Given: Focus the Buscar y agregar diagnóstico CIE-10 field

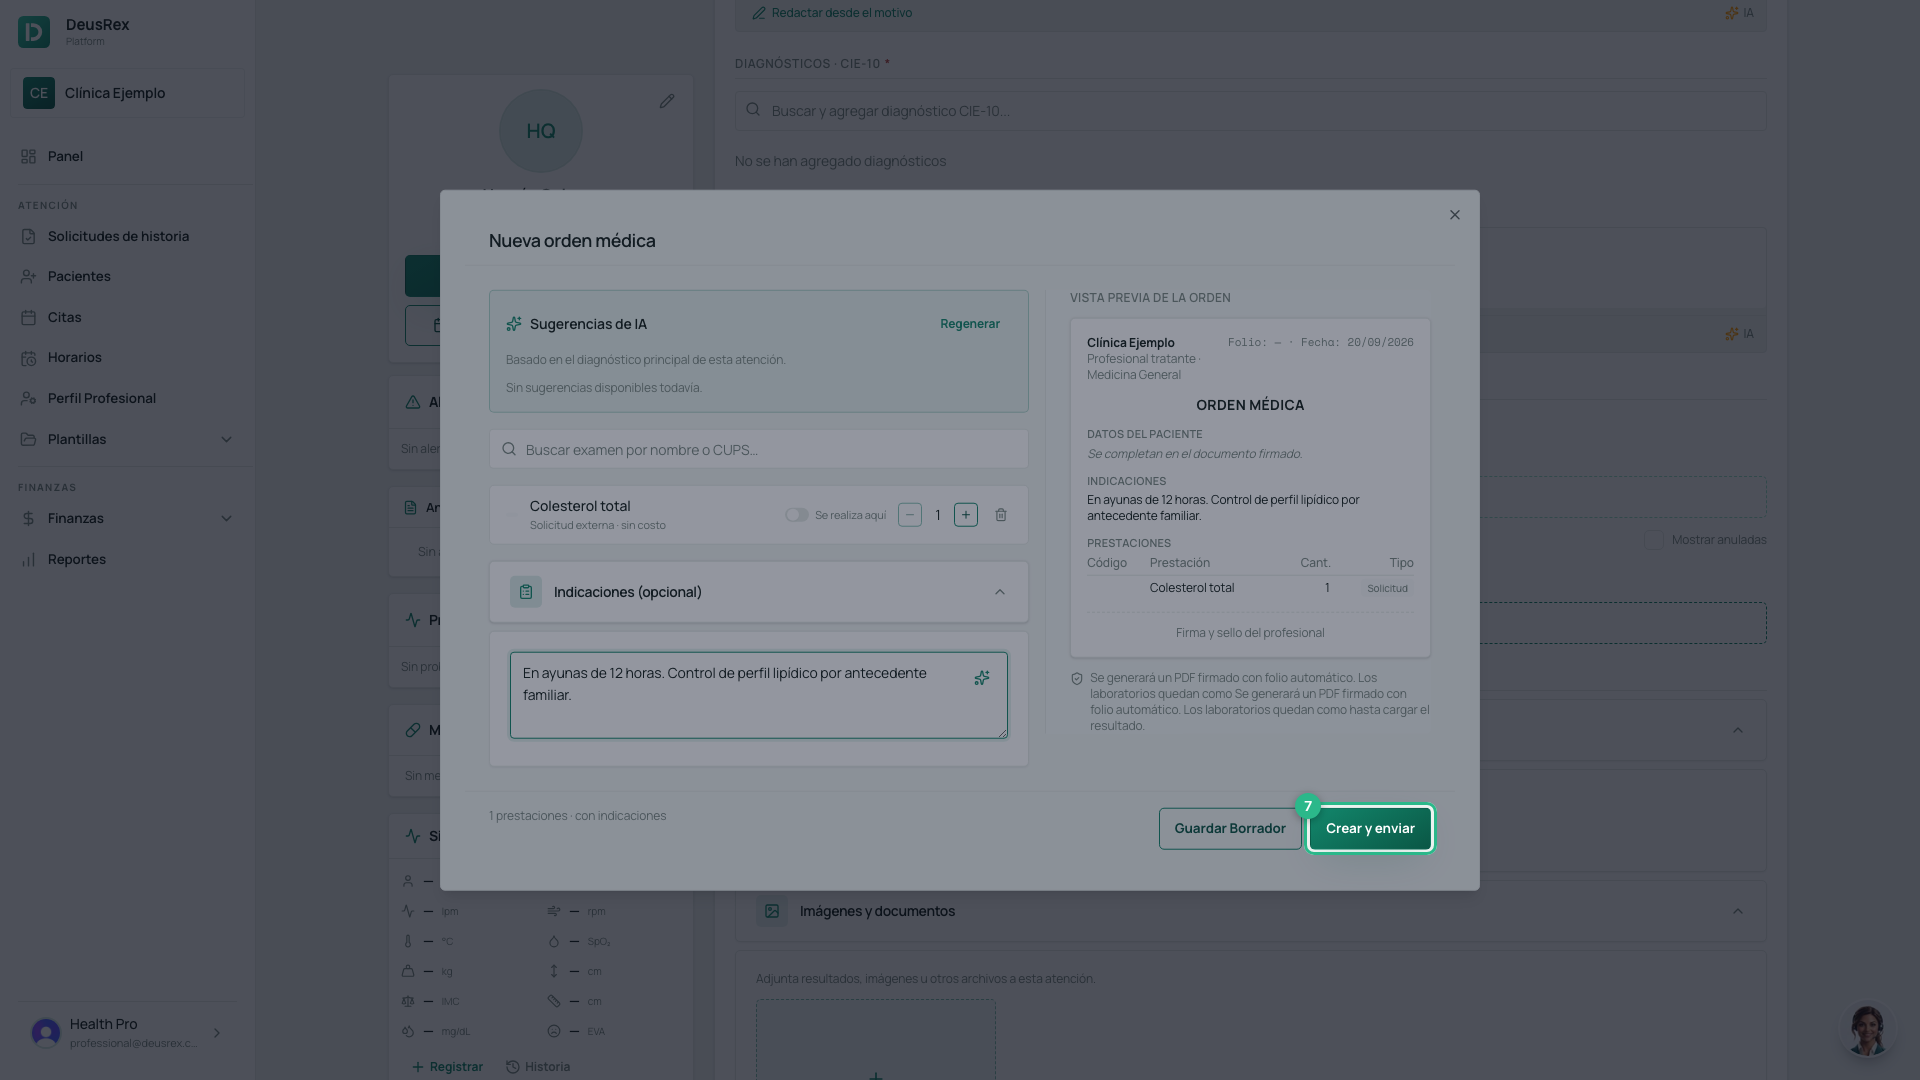Looking at the screenshot, I should point(1250,111).
